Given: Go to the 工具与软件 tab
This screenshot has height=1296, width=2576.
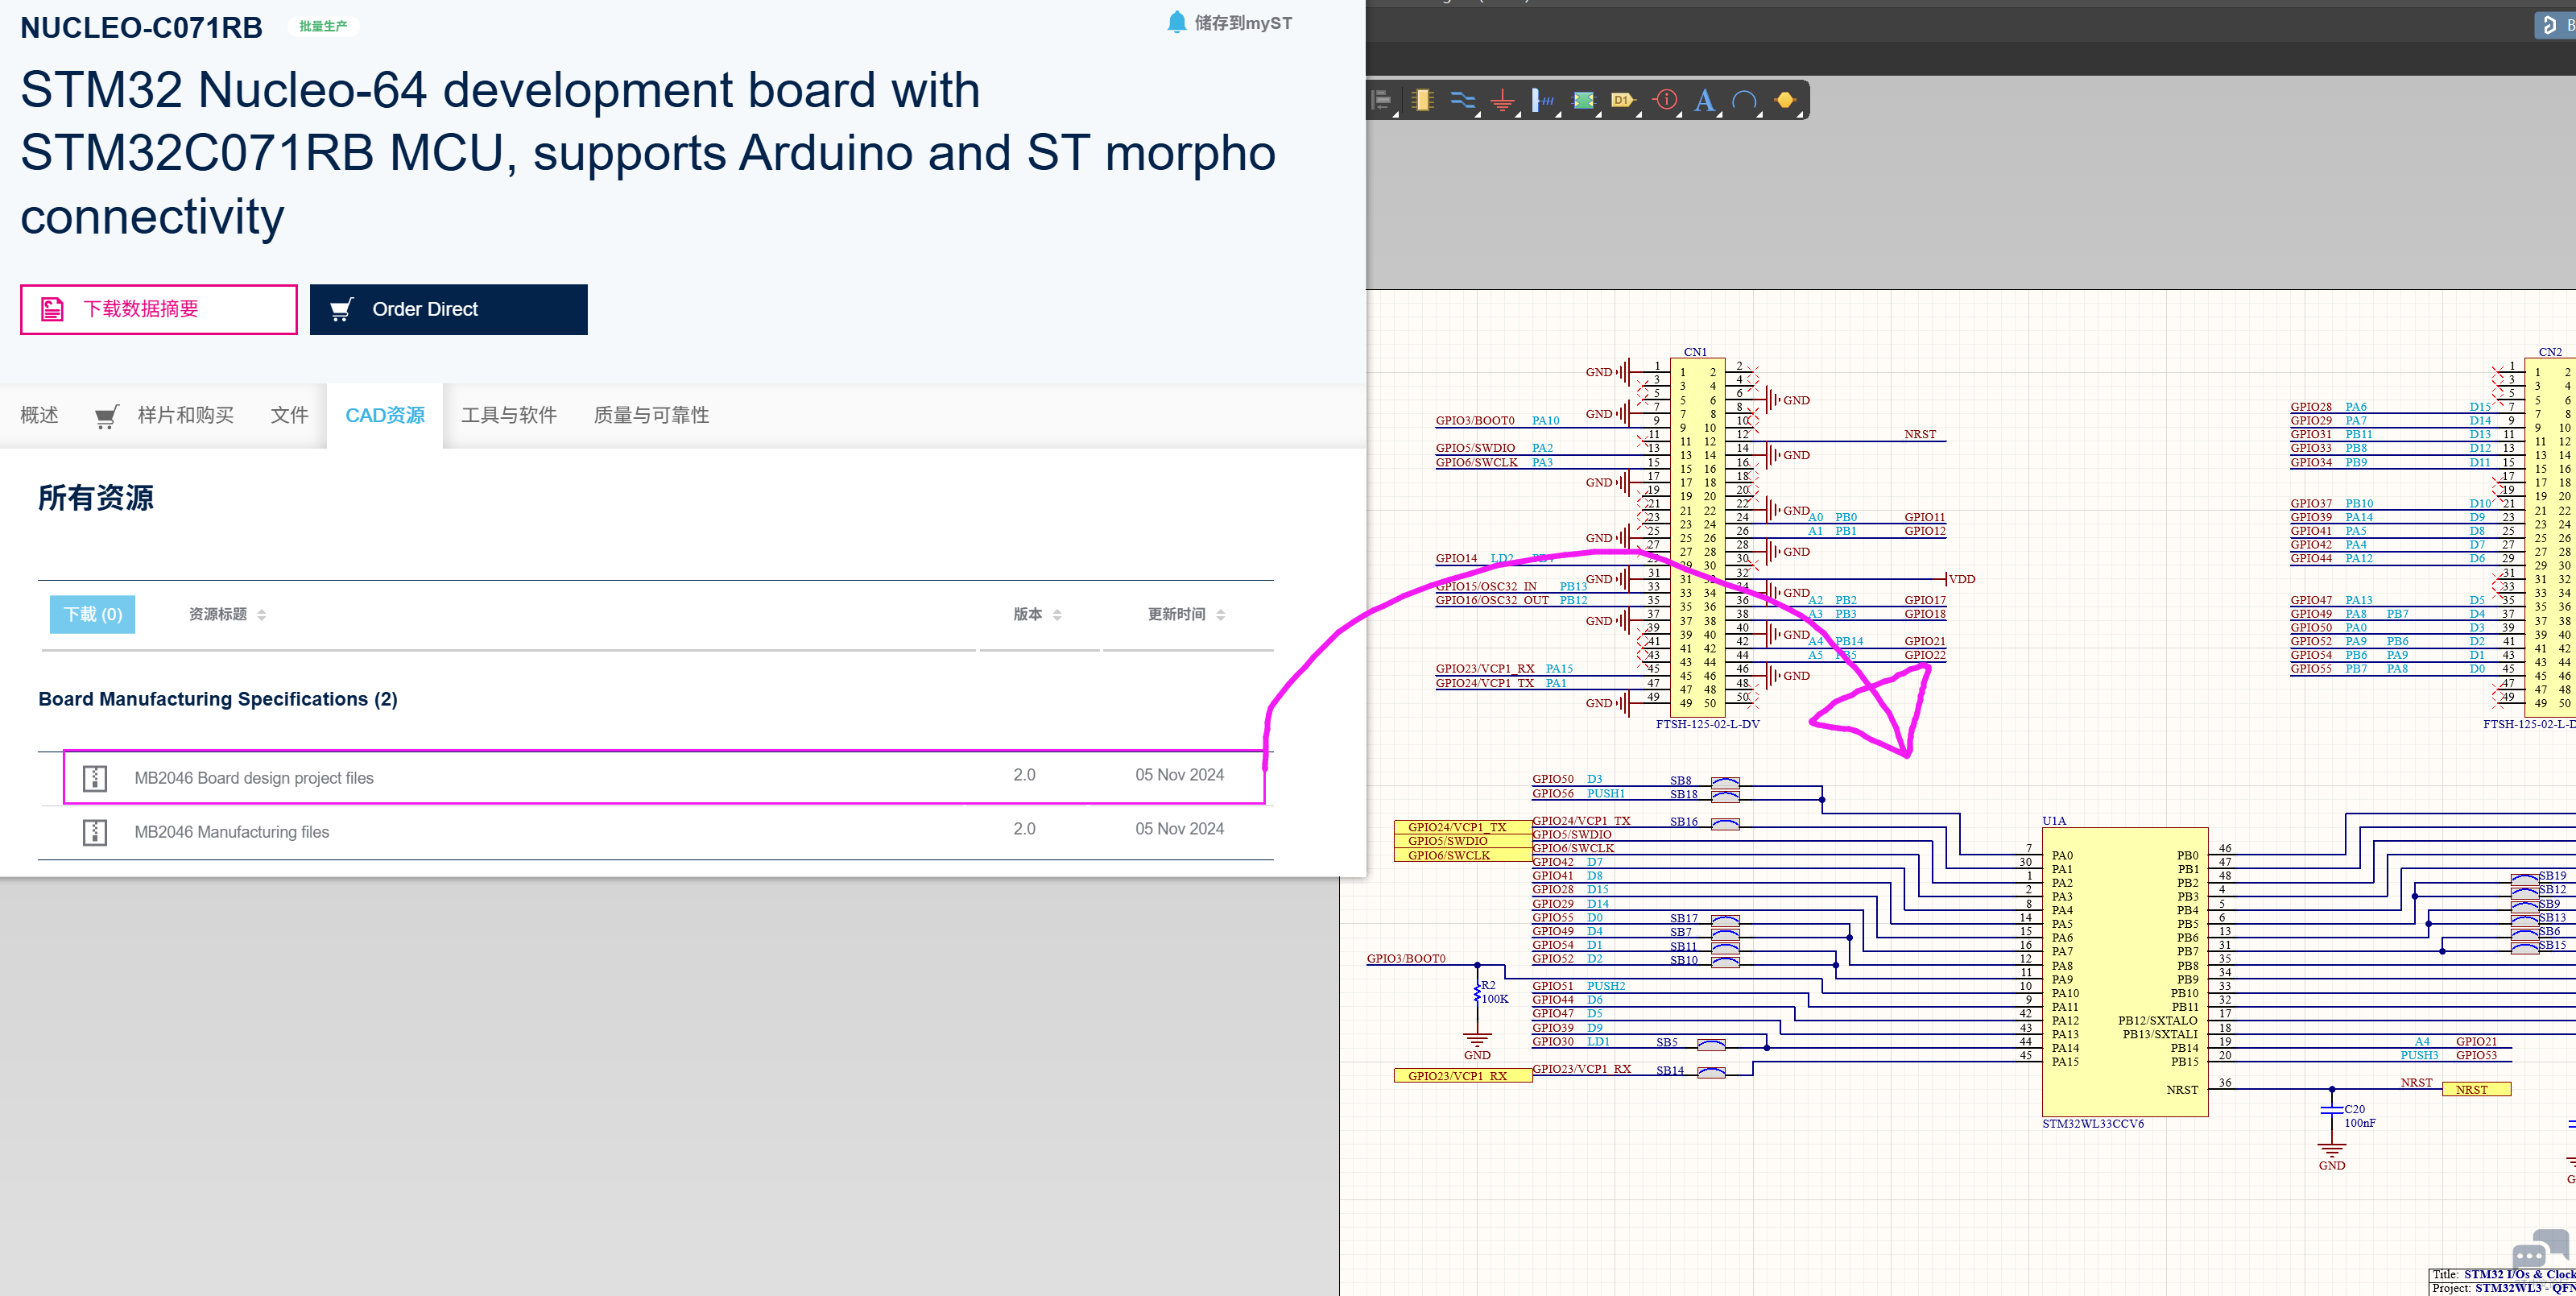Looking at the screenshot, I should click(x=509, y=415).
